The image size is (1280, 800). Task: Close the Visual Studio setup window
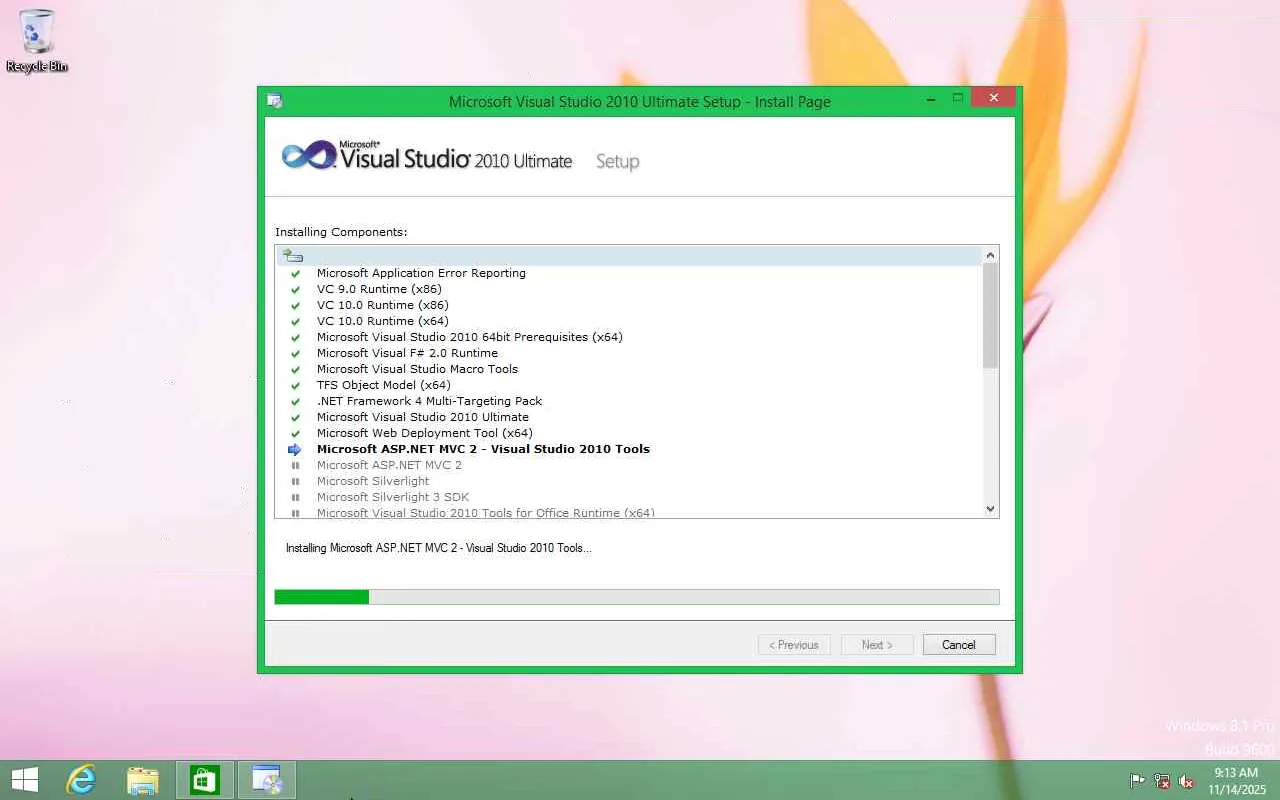tap(993, 98)
